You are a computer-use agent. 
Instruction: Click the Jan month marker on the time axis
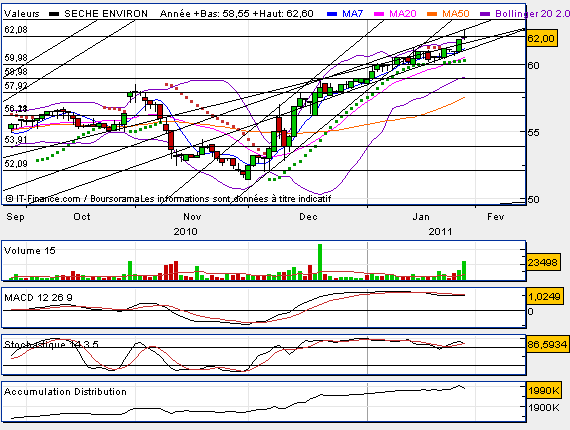(421, 217)
